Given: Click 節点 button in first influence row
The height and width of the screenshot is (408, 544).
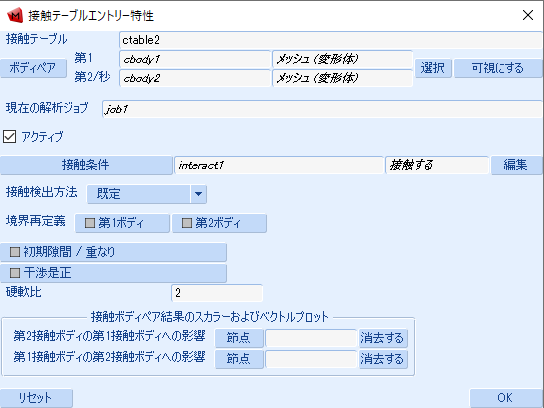Looking at the screenshot, I should pos(239,338).
